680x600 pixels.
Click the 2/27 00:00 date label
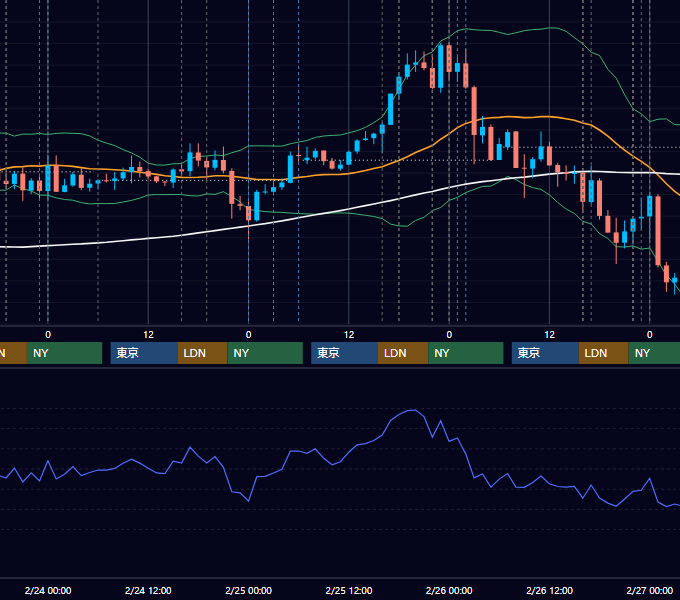pos(650,590)
